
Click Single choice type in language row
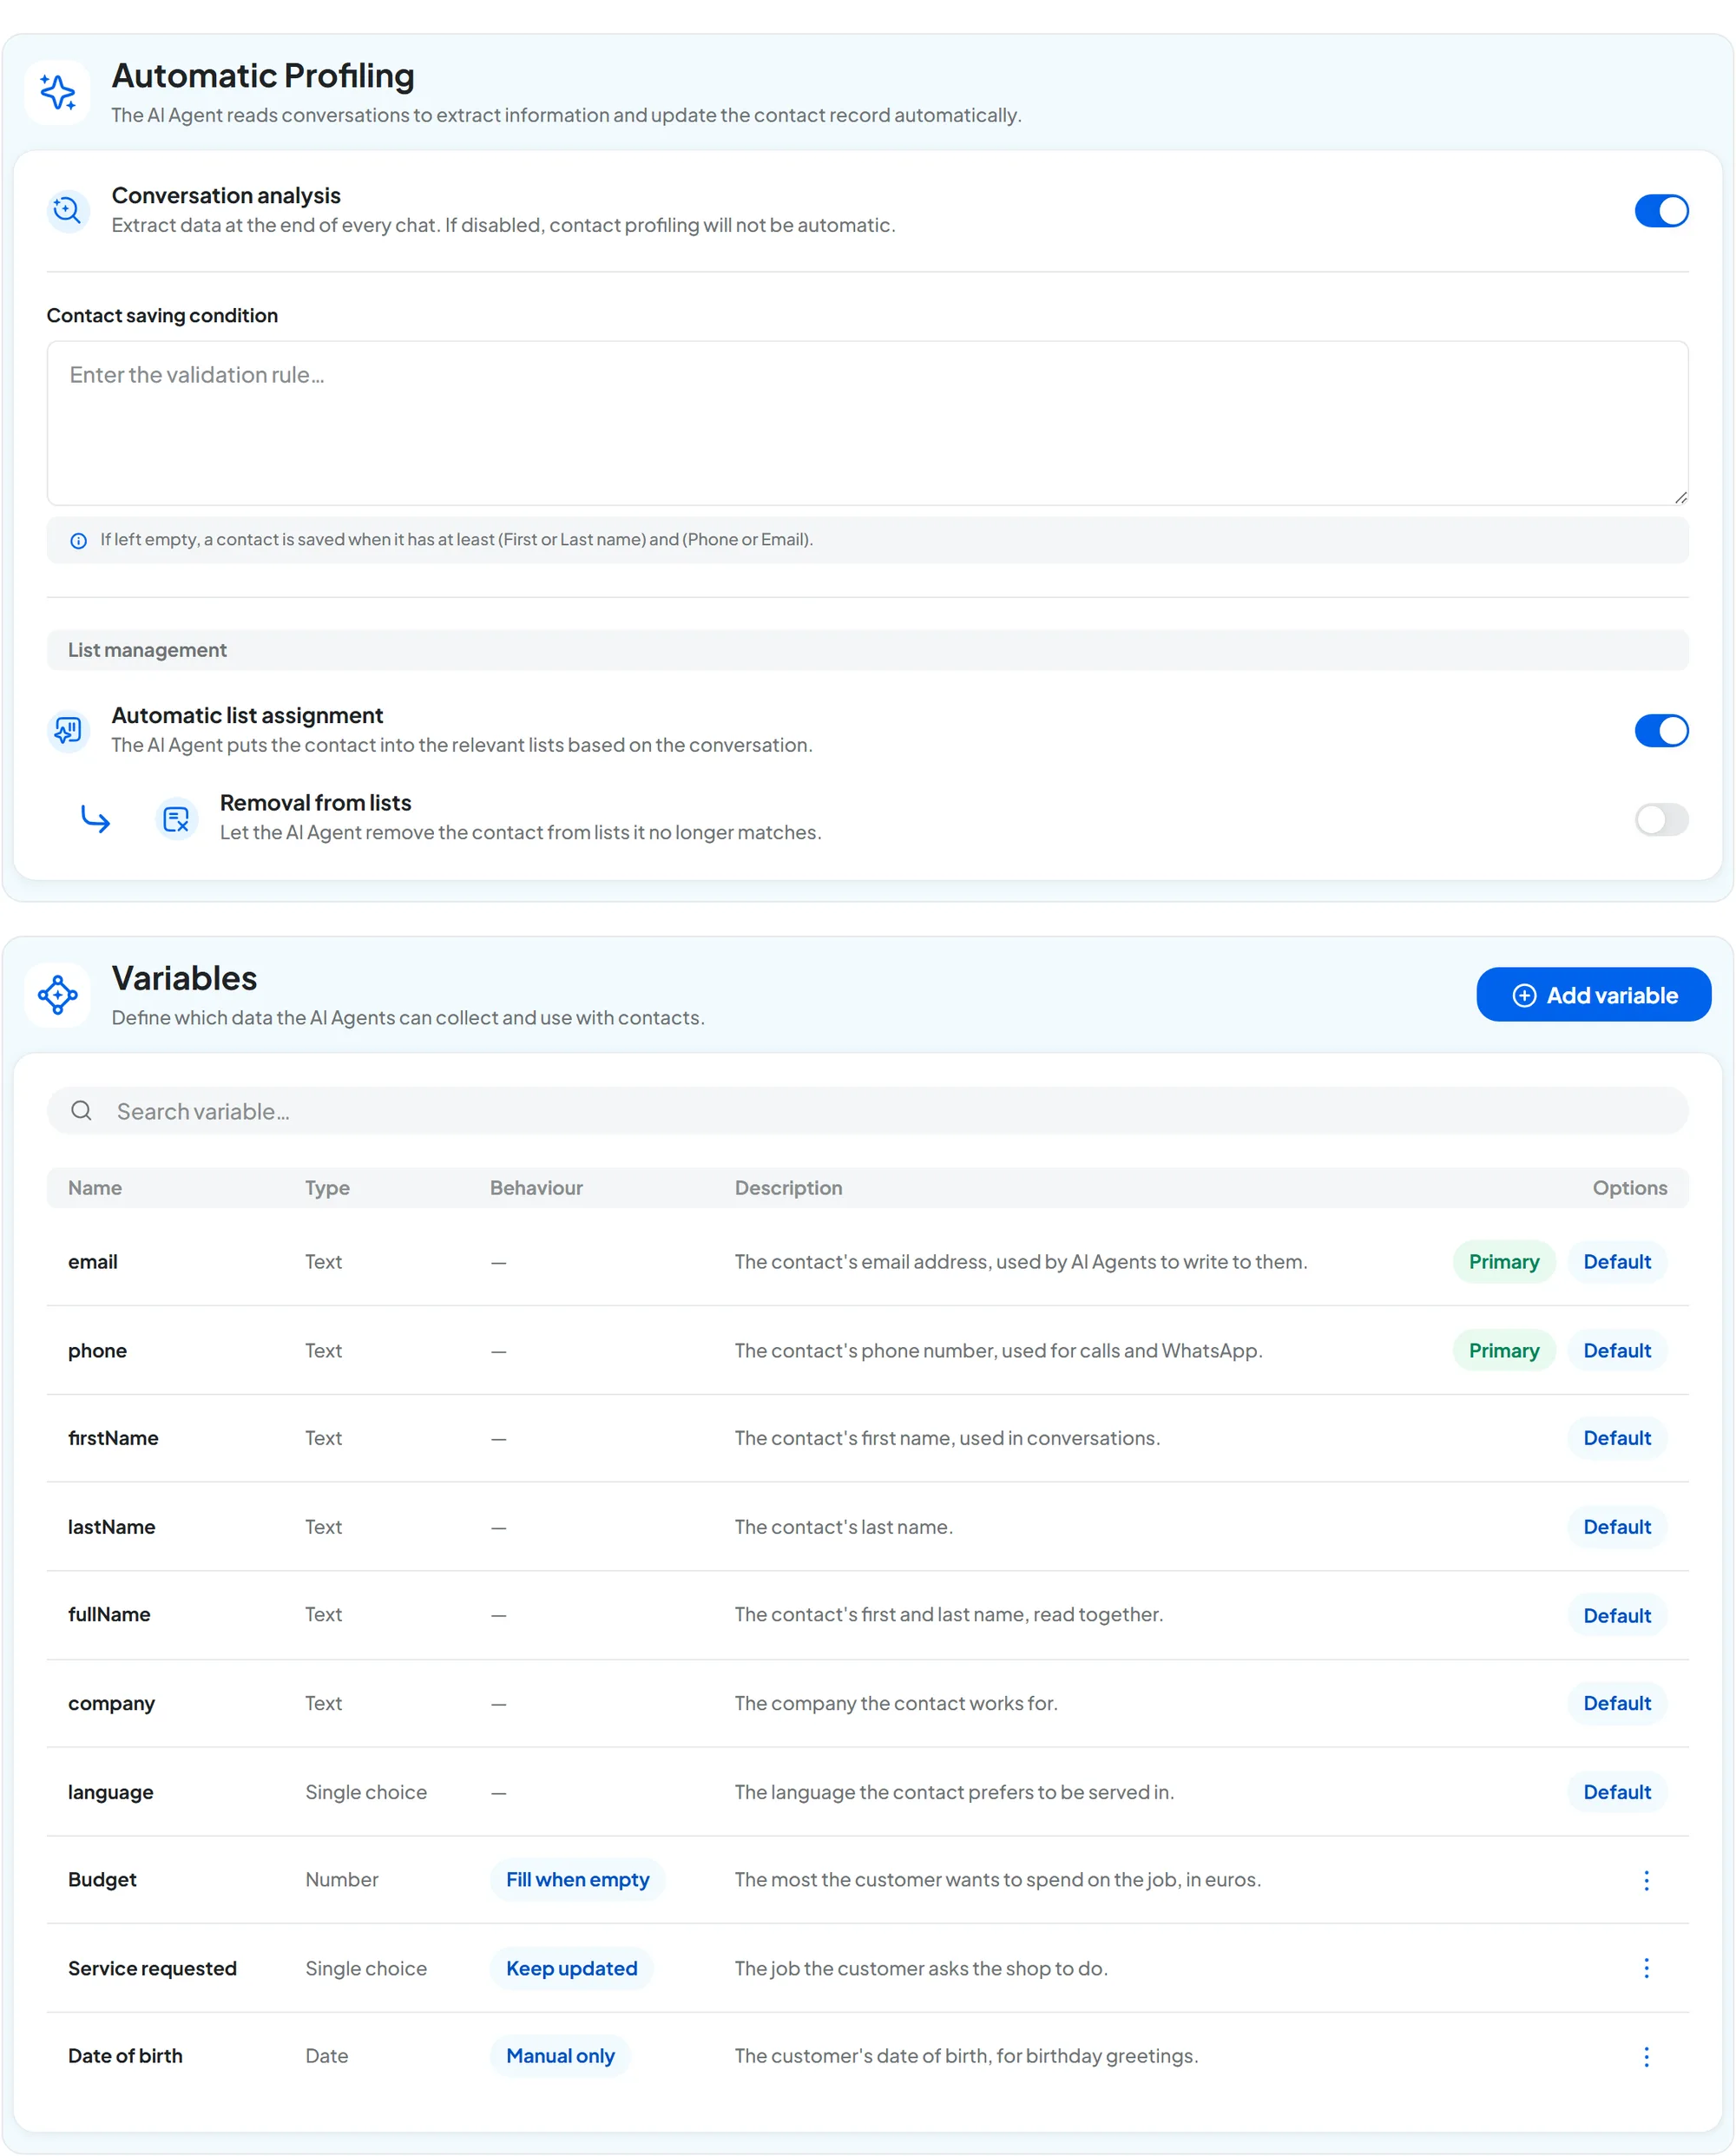click(x=366, y=1792)
